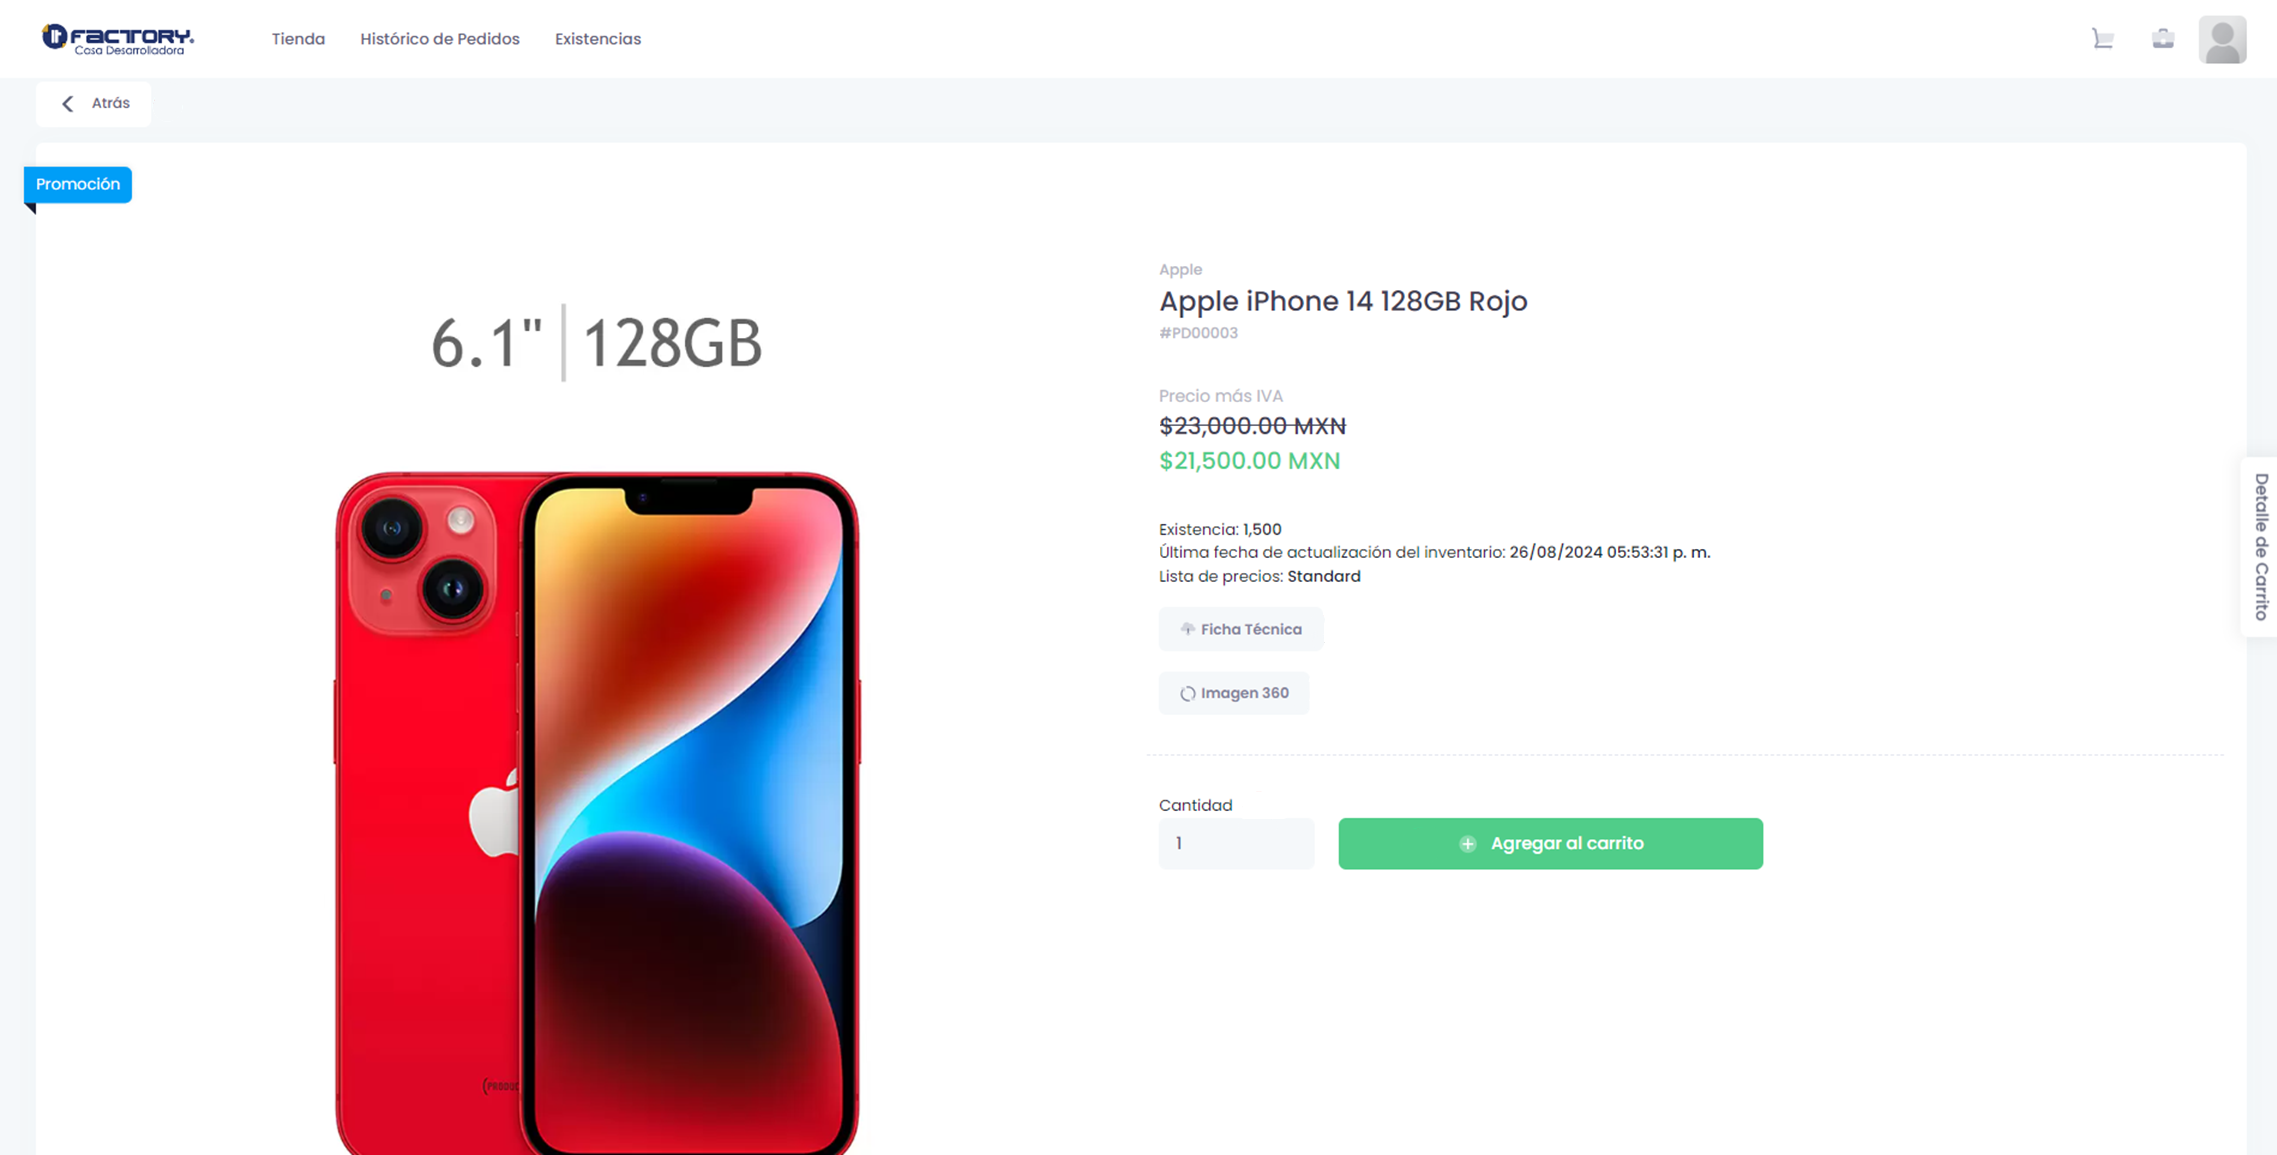Open the user profile avatar
The image size is (2277, 1155).
tap(2222, 40)
